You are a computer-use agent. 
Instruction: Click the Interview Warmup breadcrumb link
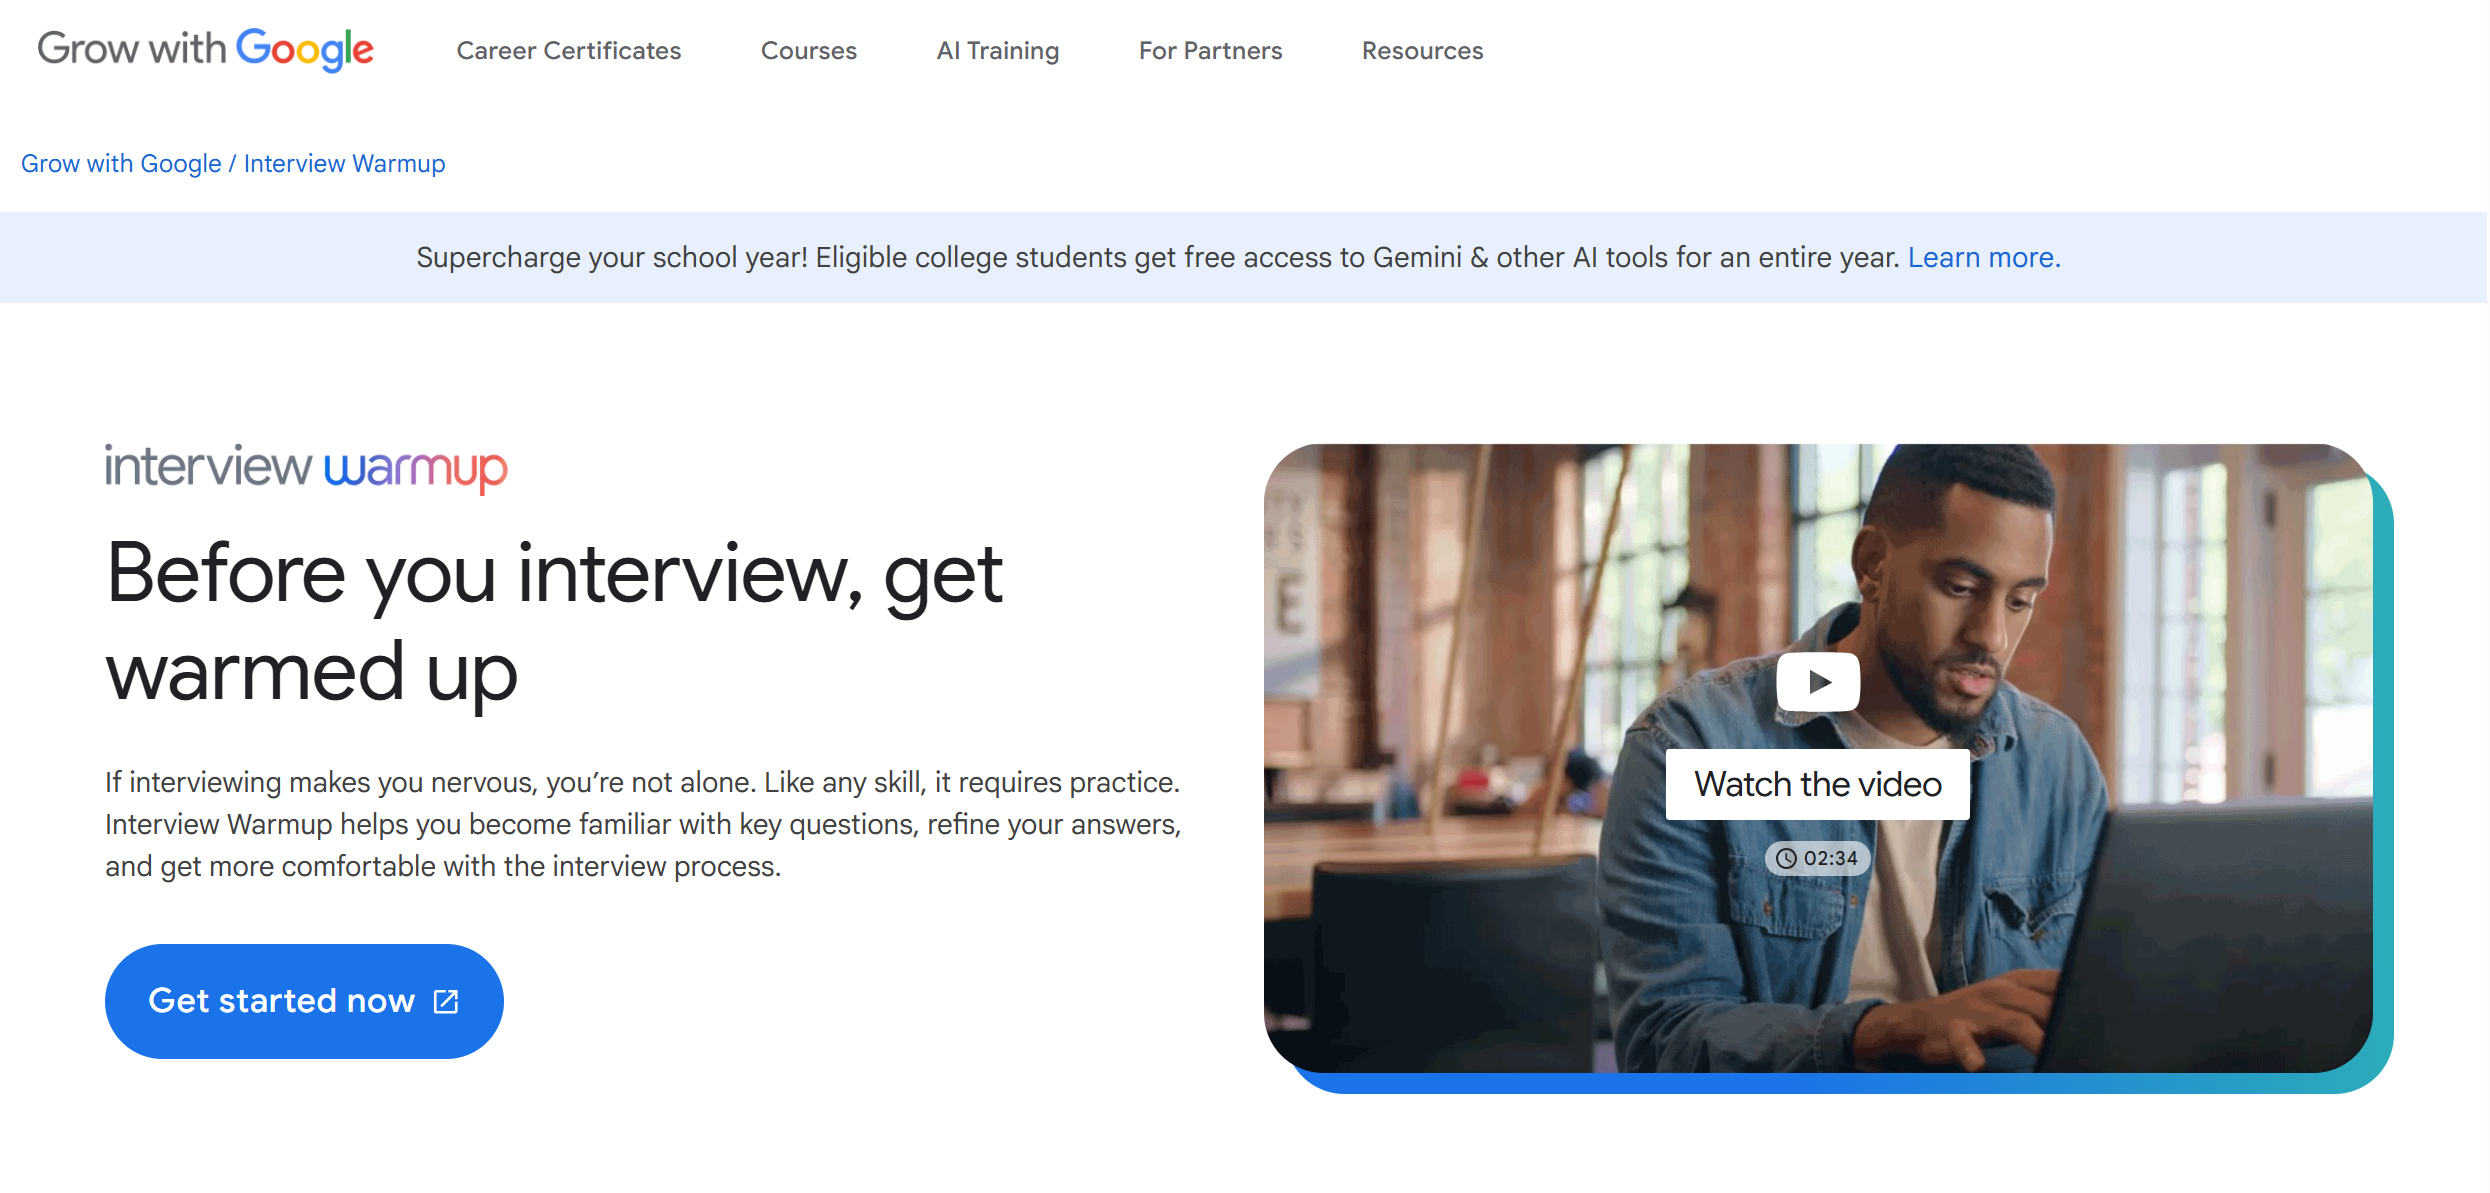click(345, 163)
